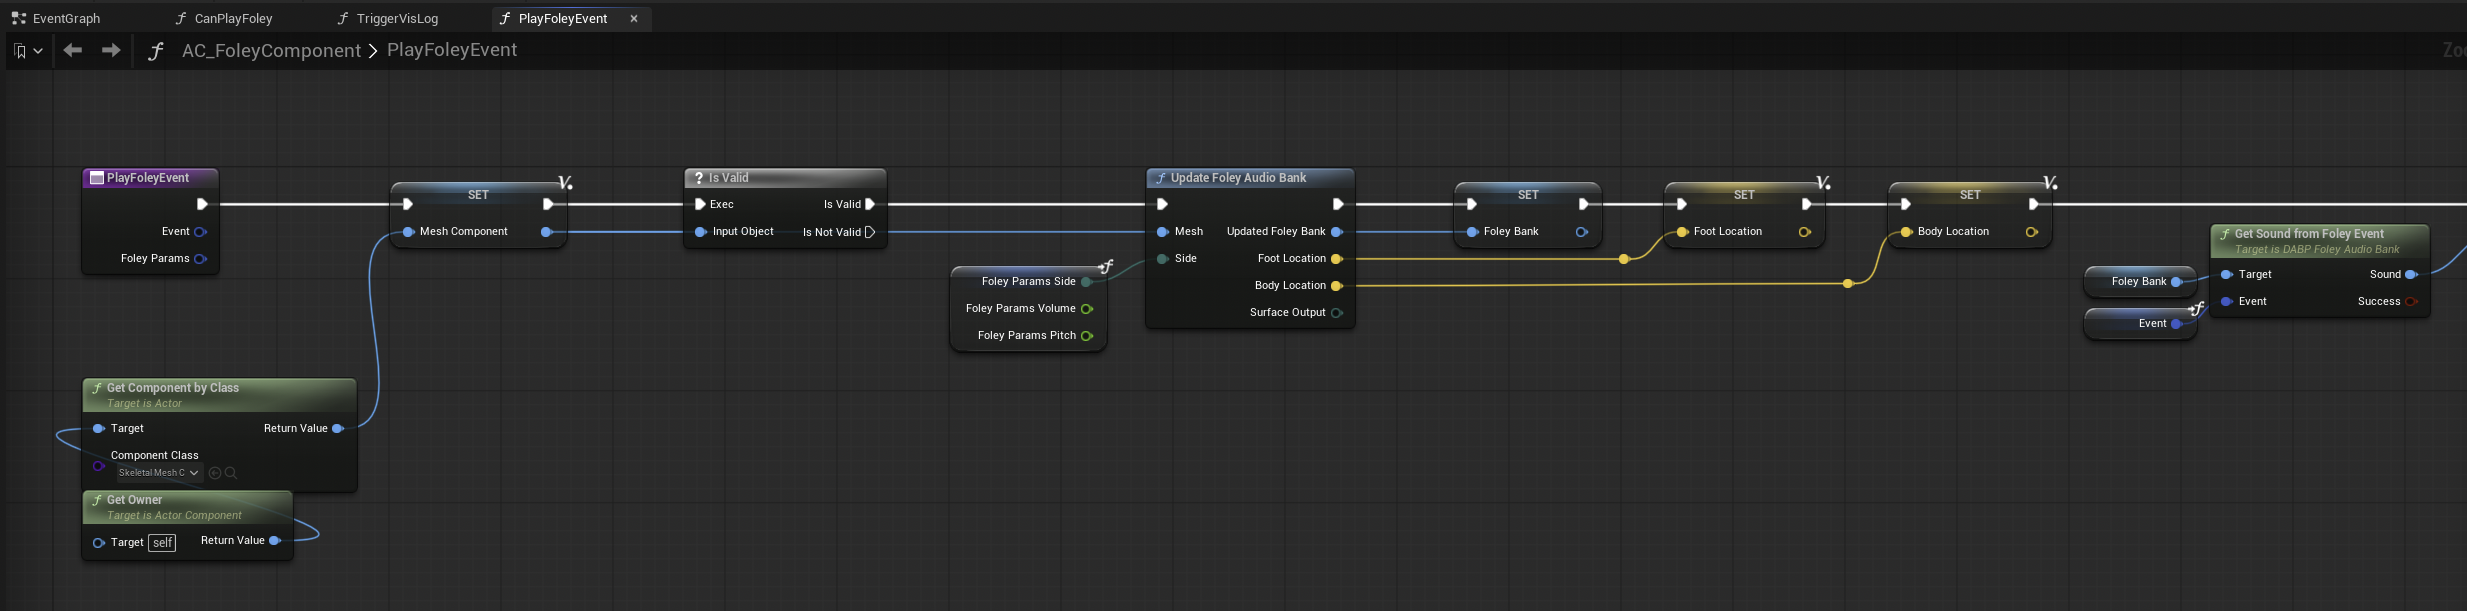Click the Input Object pin on Is Valid

pyautogui.click(x=700, y=231)
